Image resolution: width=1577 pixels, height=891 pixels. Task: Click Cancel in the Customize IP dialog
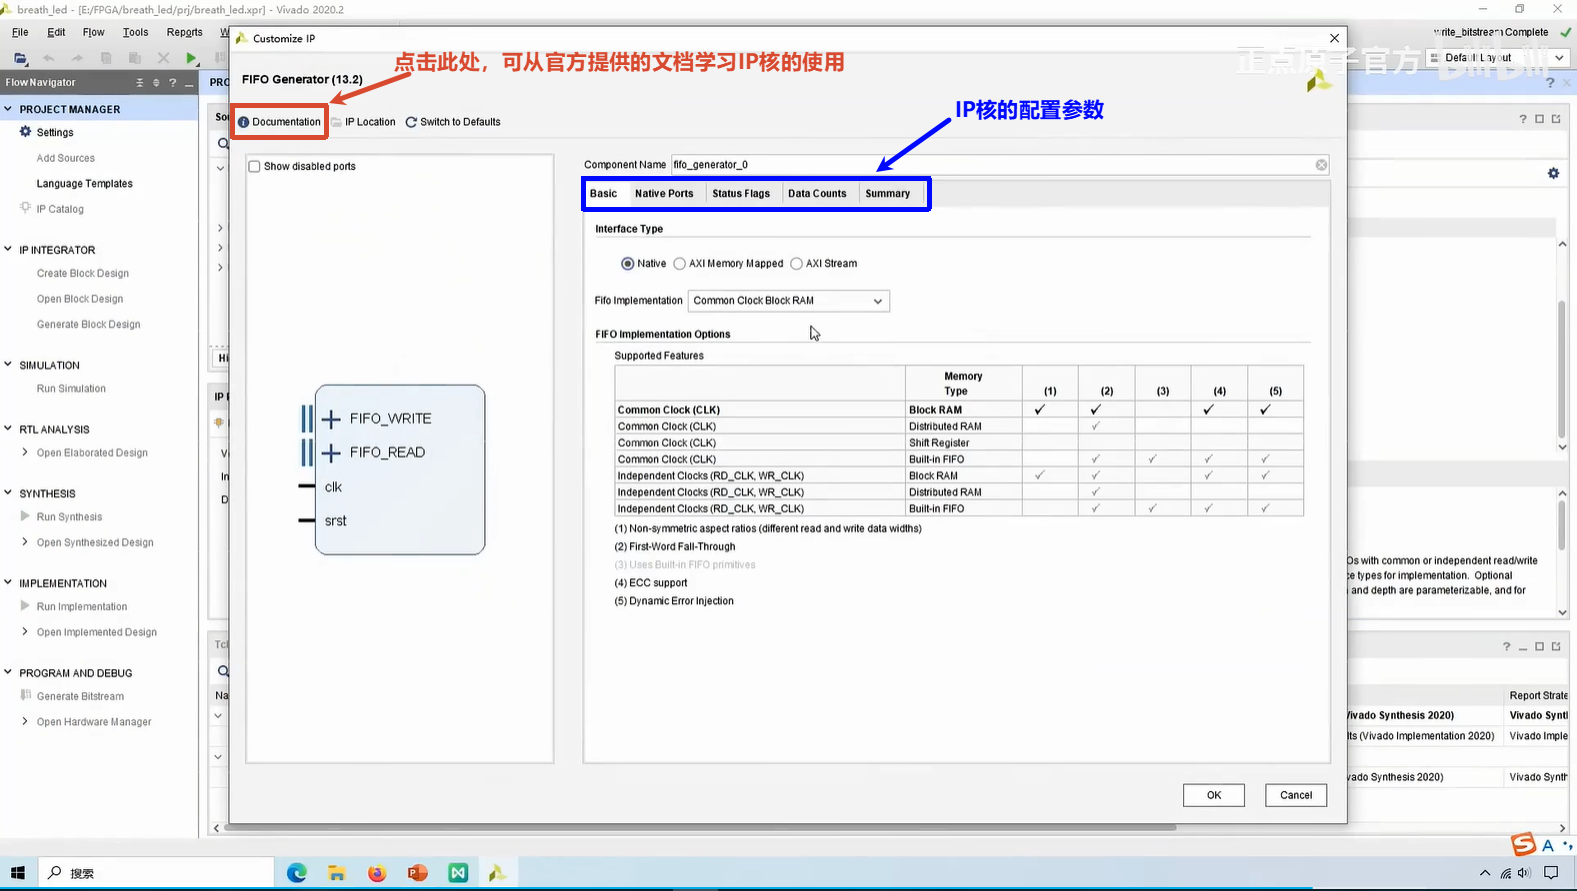pyautogui.click(x=1296, y=795)
